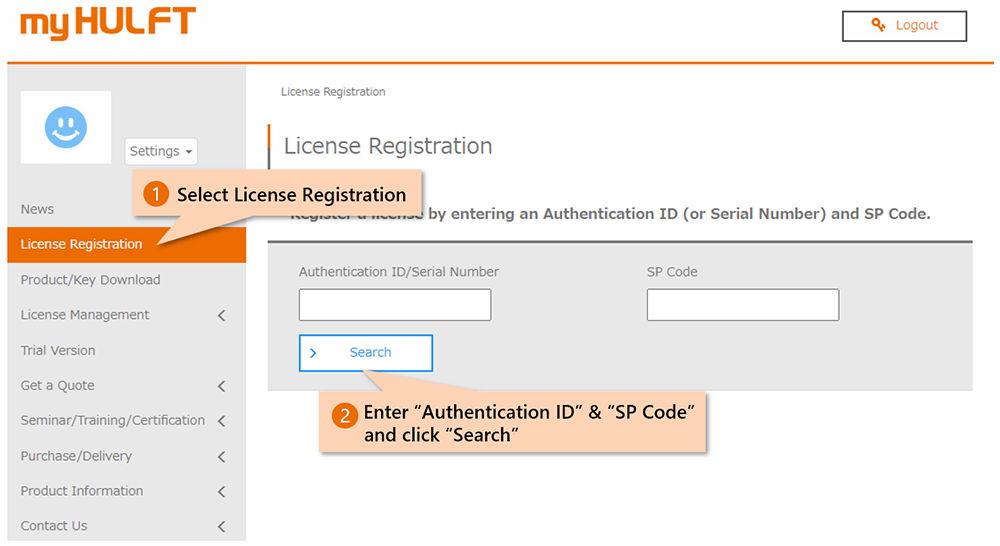Expand the Contact Us chevron
The width and height of the screenshot is (1000, 546).
click(x=222, y=527)
